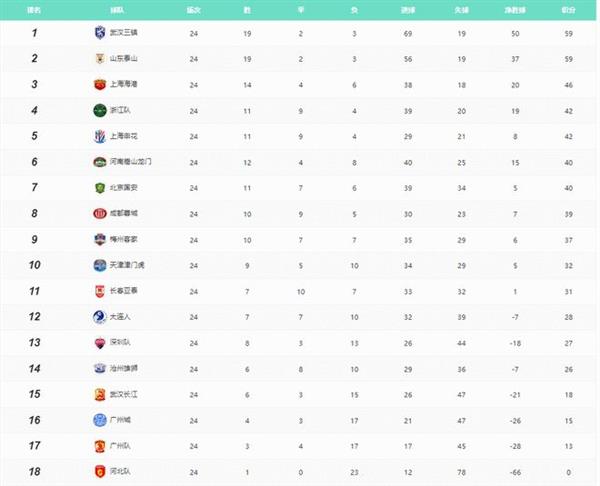Click the goals scored (进球) column header

(x=408, y=10)
